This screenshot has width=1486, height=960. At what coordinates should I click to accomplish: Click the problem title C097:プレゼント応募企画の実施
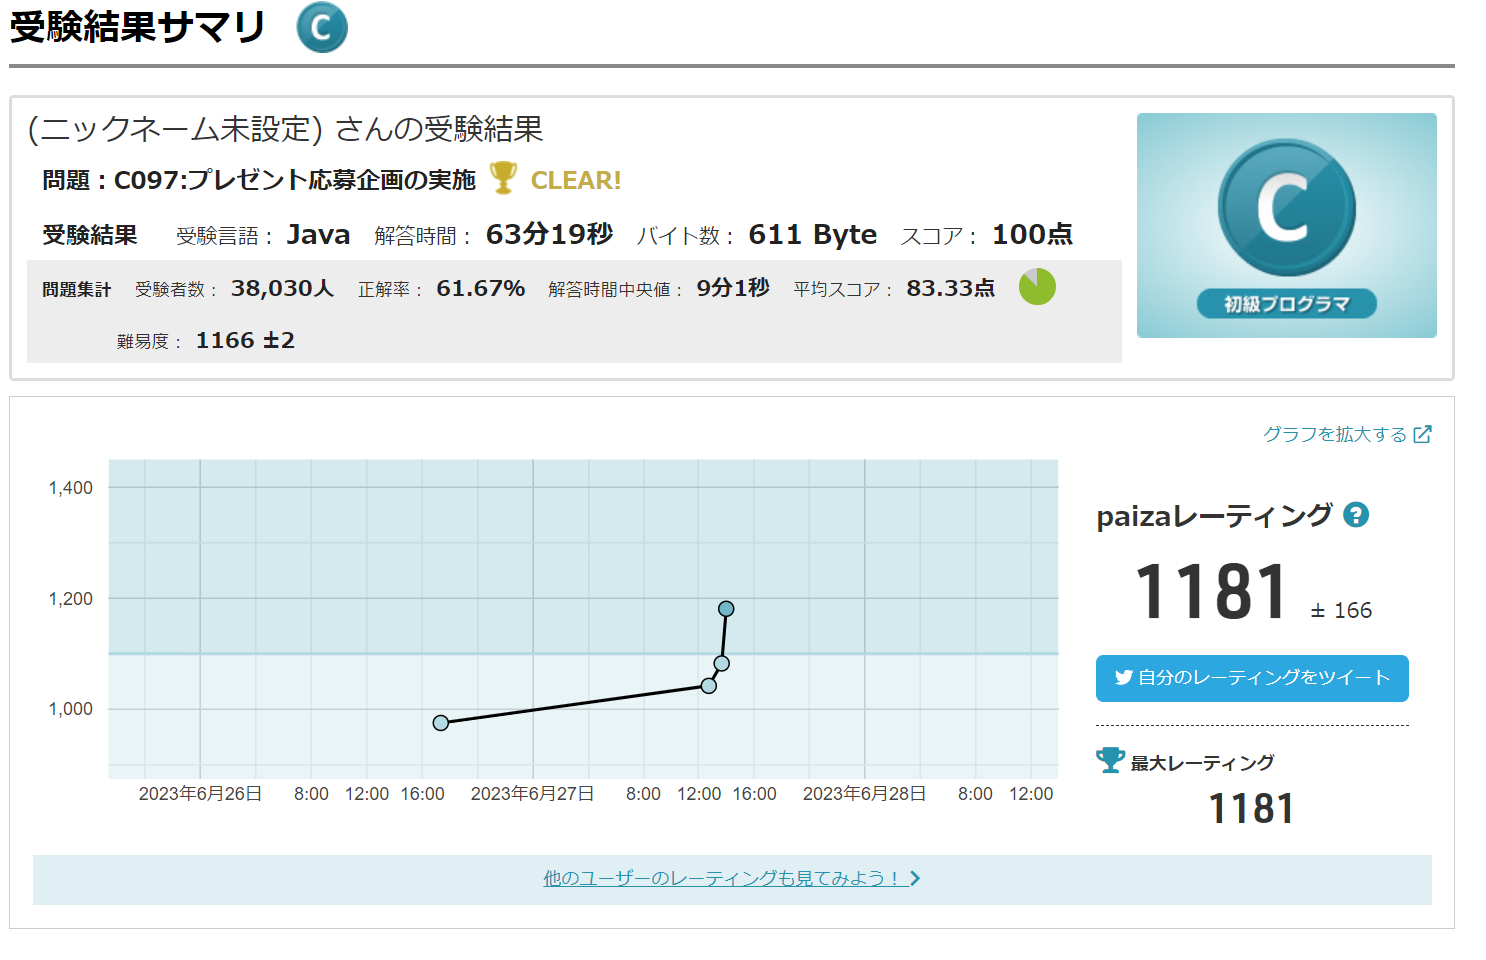click(294, 180)
